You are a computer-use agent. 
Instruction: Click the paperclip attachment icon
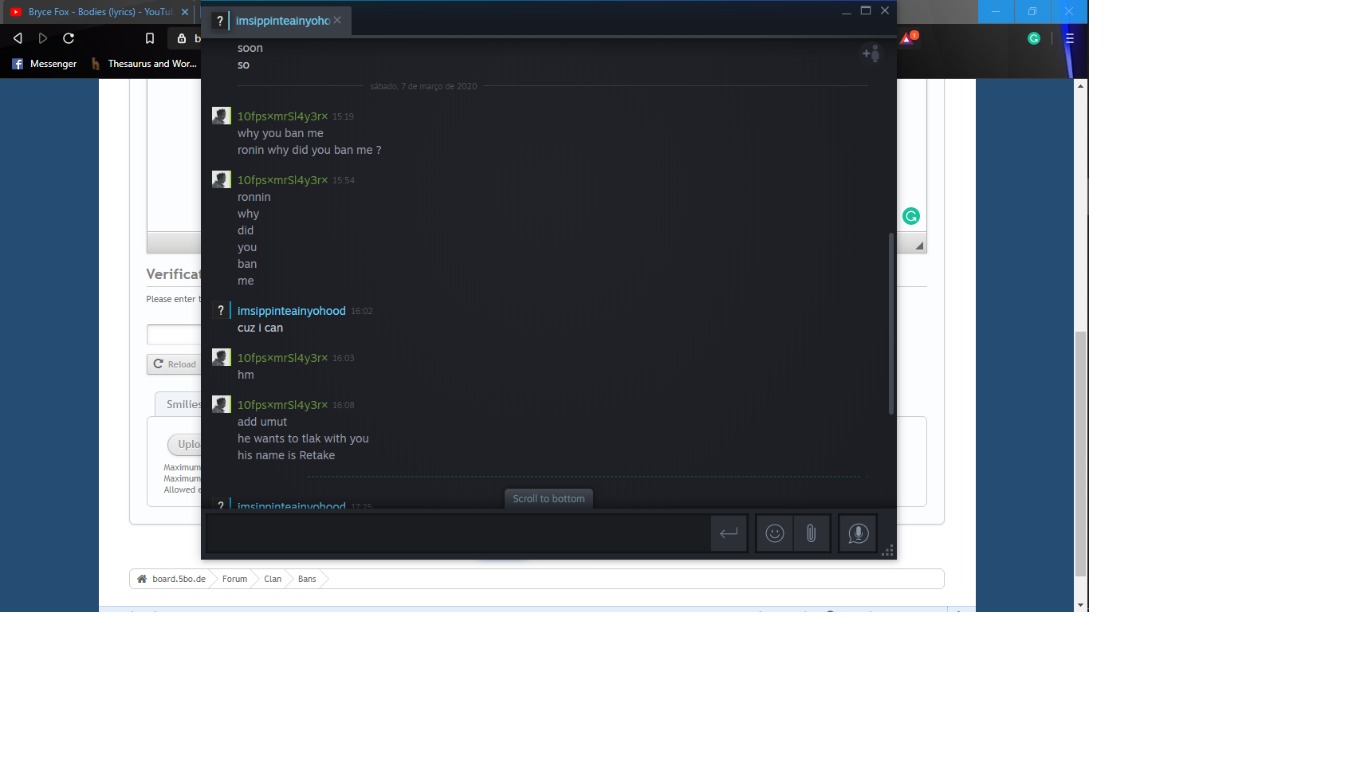click(x=811, y=534)
